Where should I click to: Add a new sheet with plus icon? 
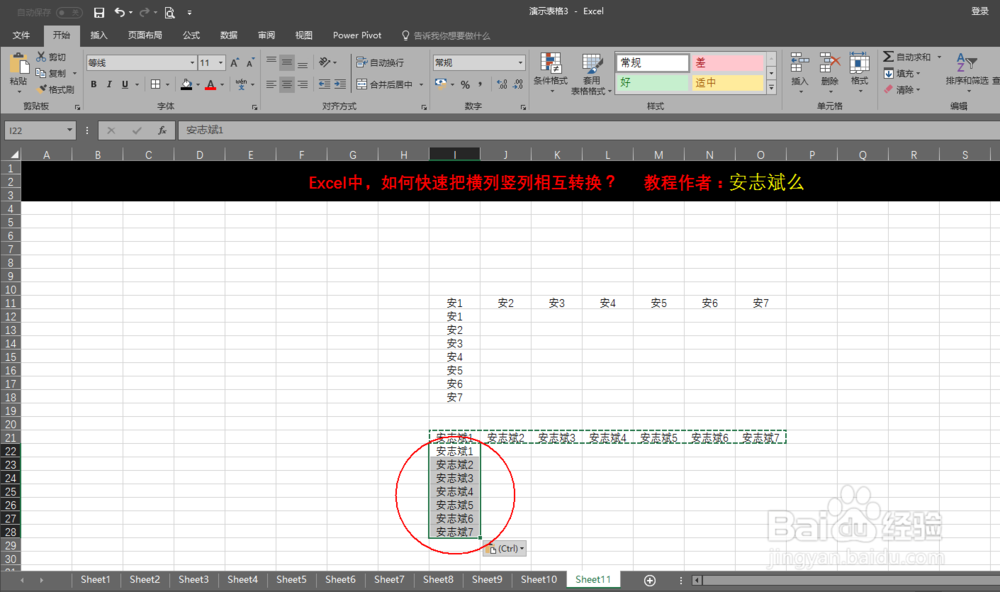click(649, 580)
